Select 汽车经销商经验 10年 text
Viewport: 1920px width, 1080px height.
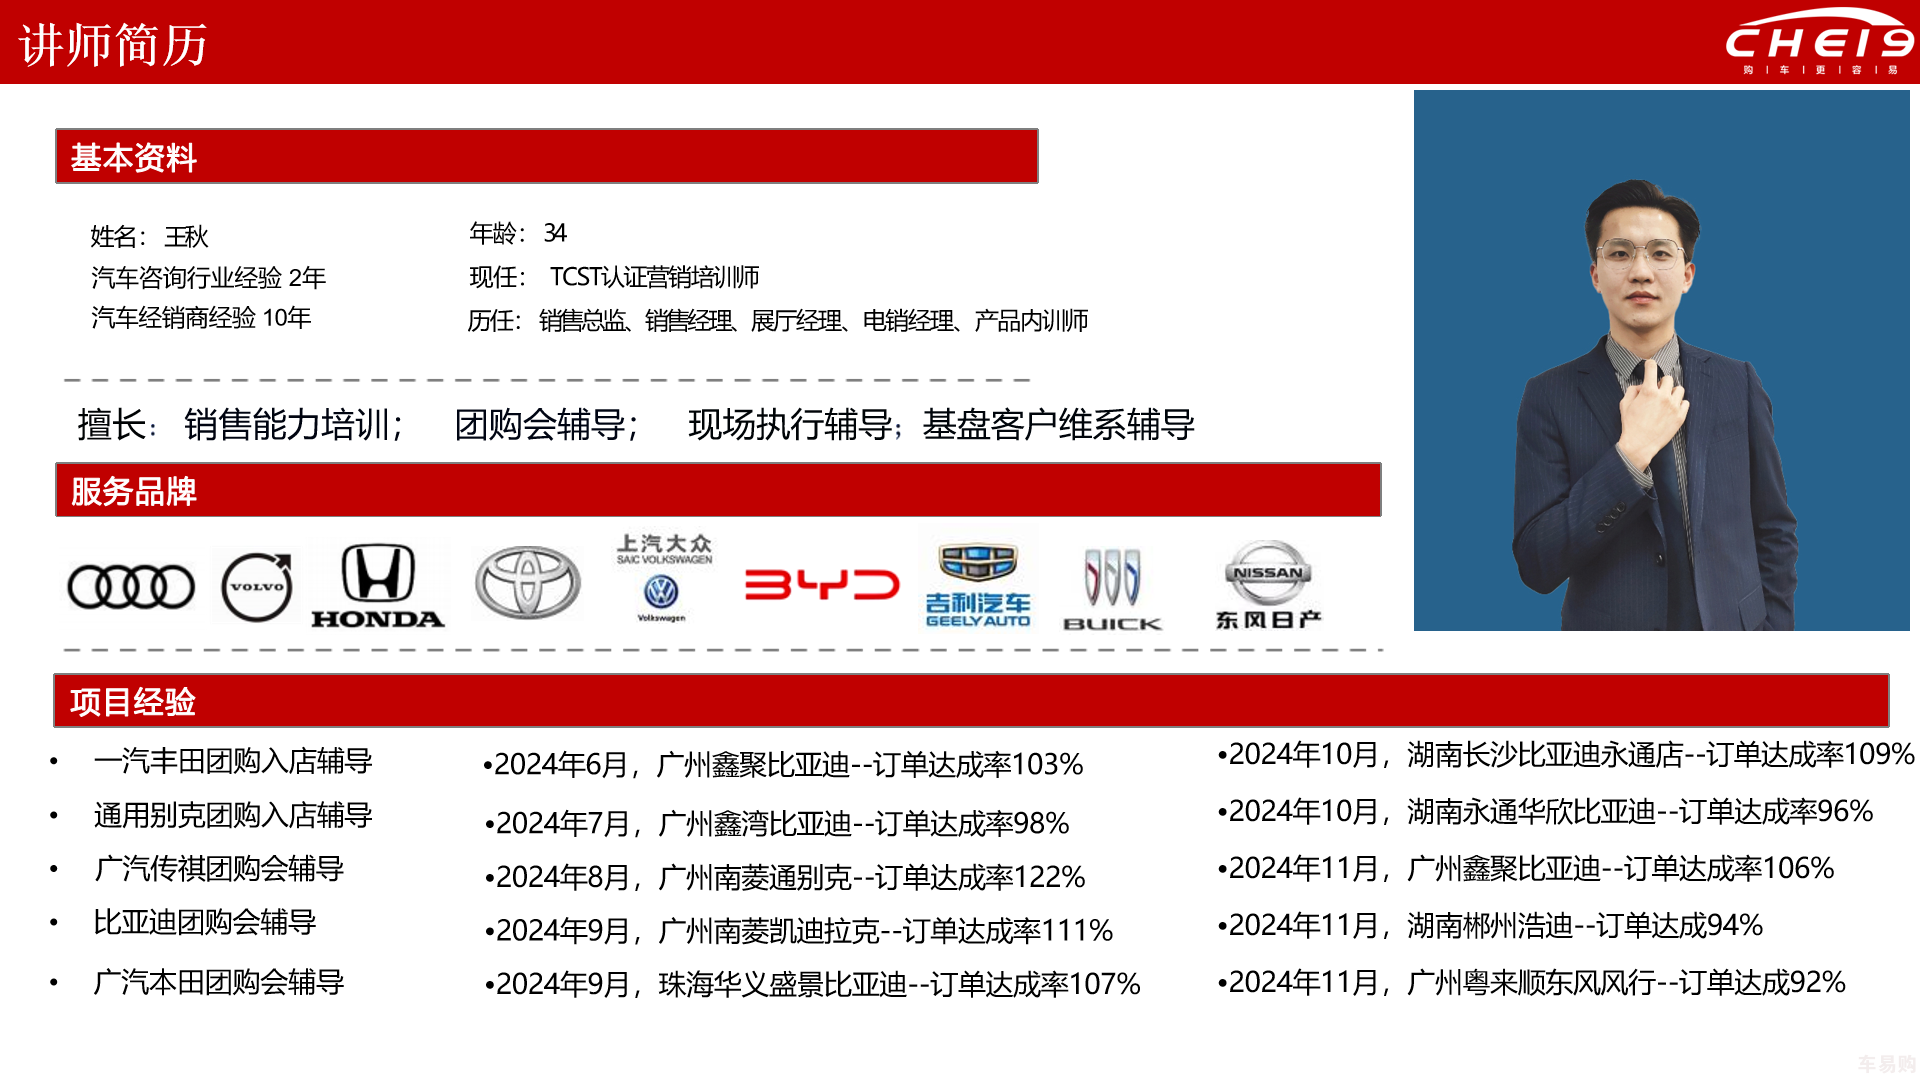[201, 318]
